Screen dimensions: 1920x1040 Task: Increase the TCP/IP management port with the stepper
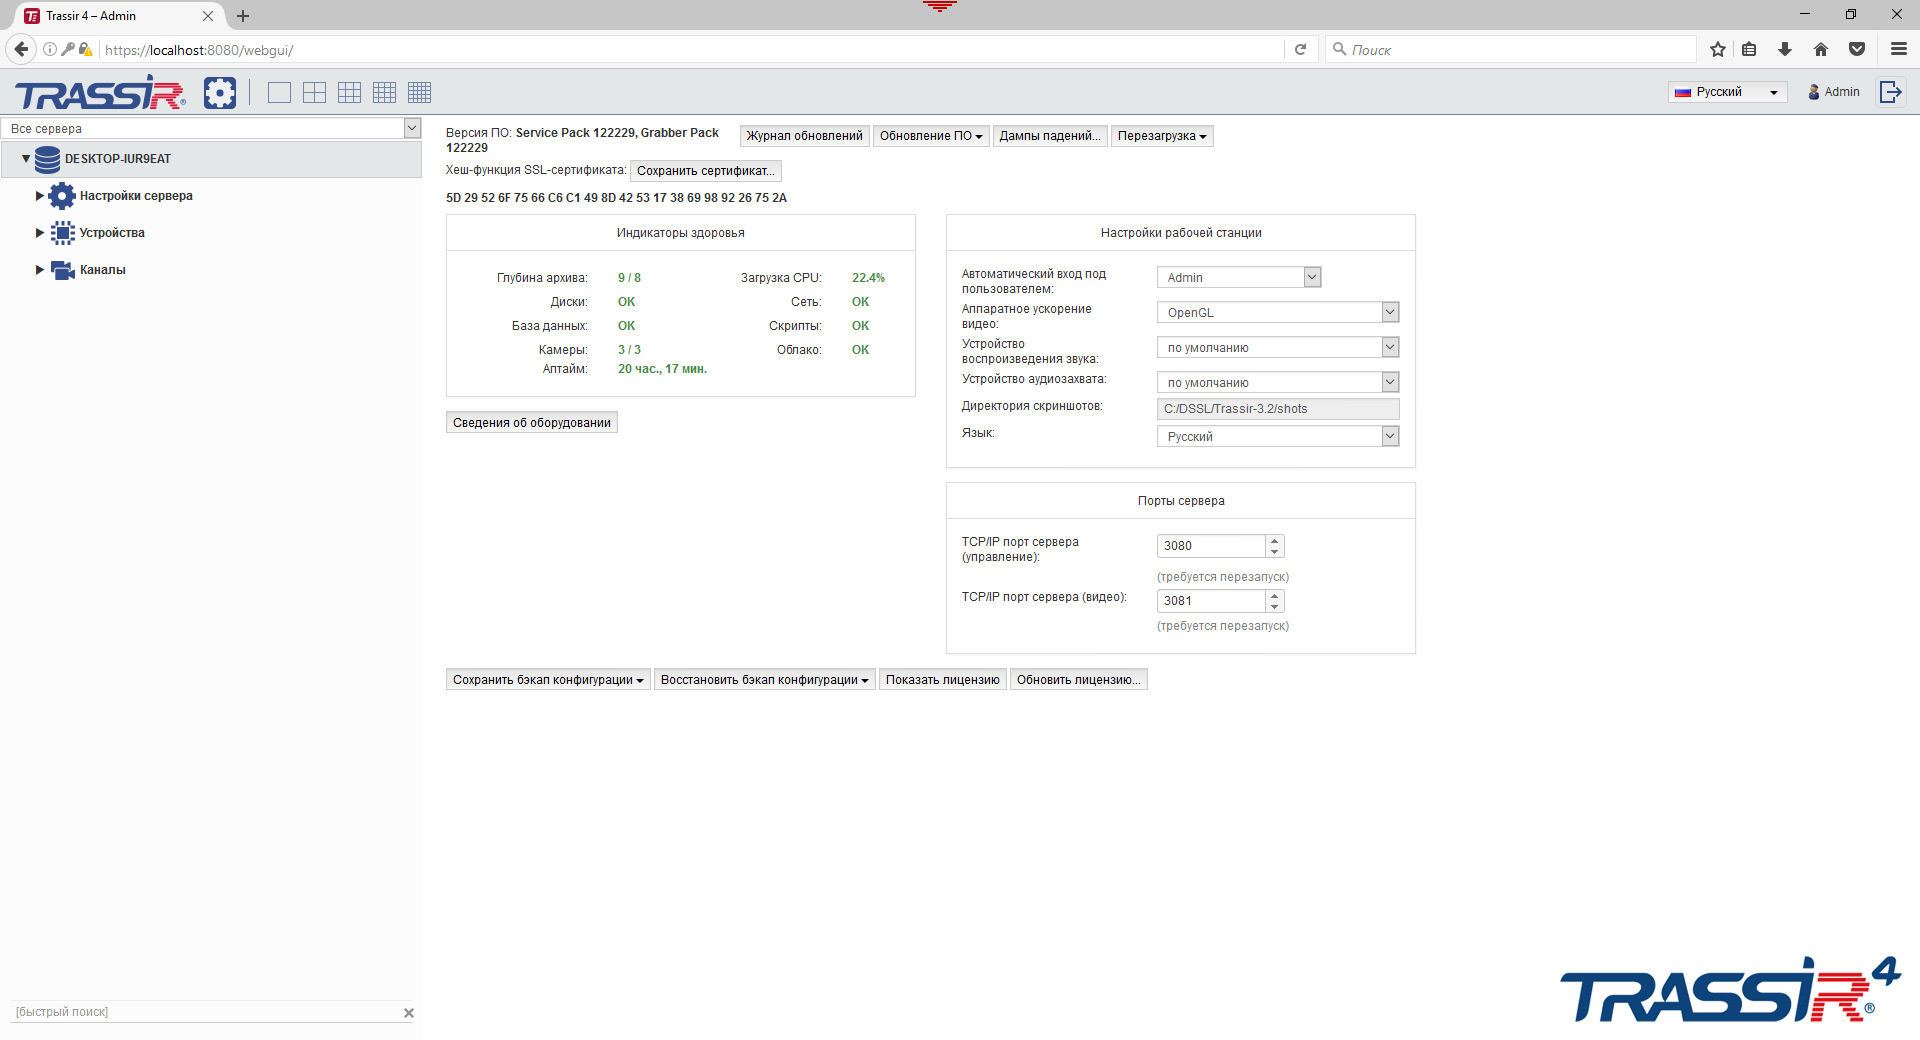[x=1274, y=541]
